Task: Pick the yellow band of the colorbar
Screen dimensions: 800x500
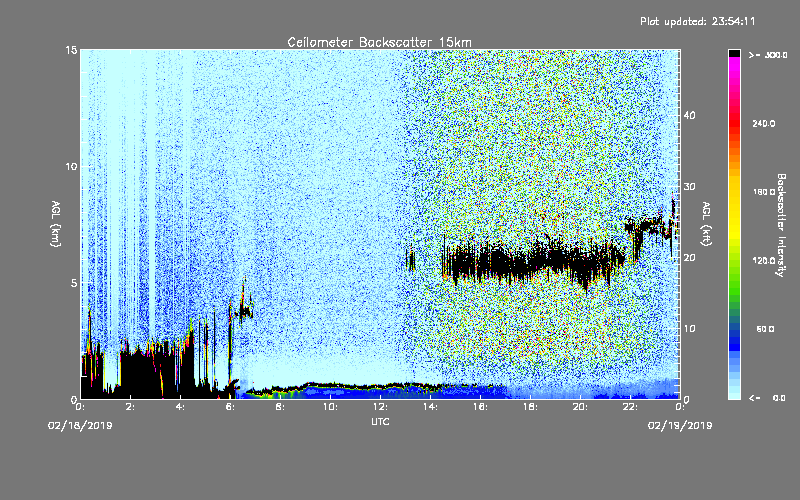Action: coord(734,209)
